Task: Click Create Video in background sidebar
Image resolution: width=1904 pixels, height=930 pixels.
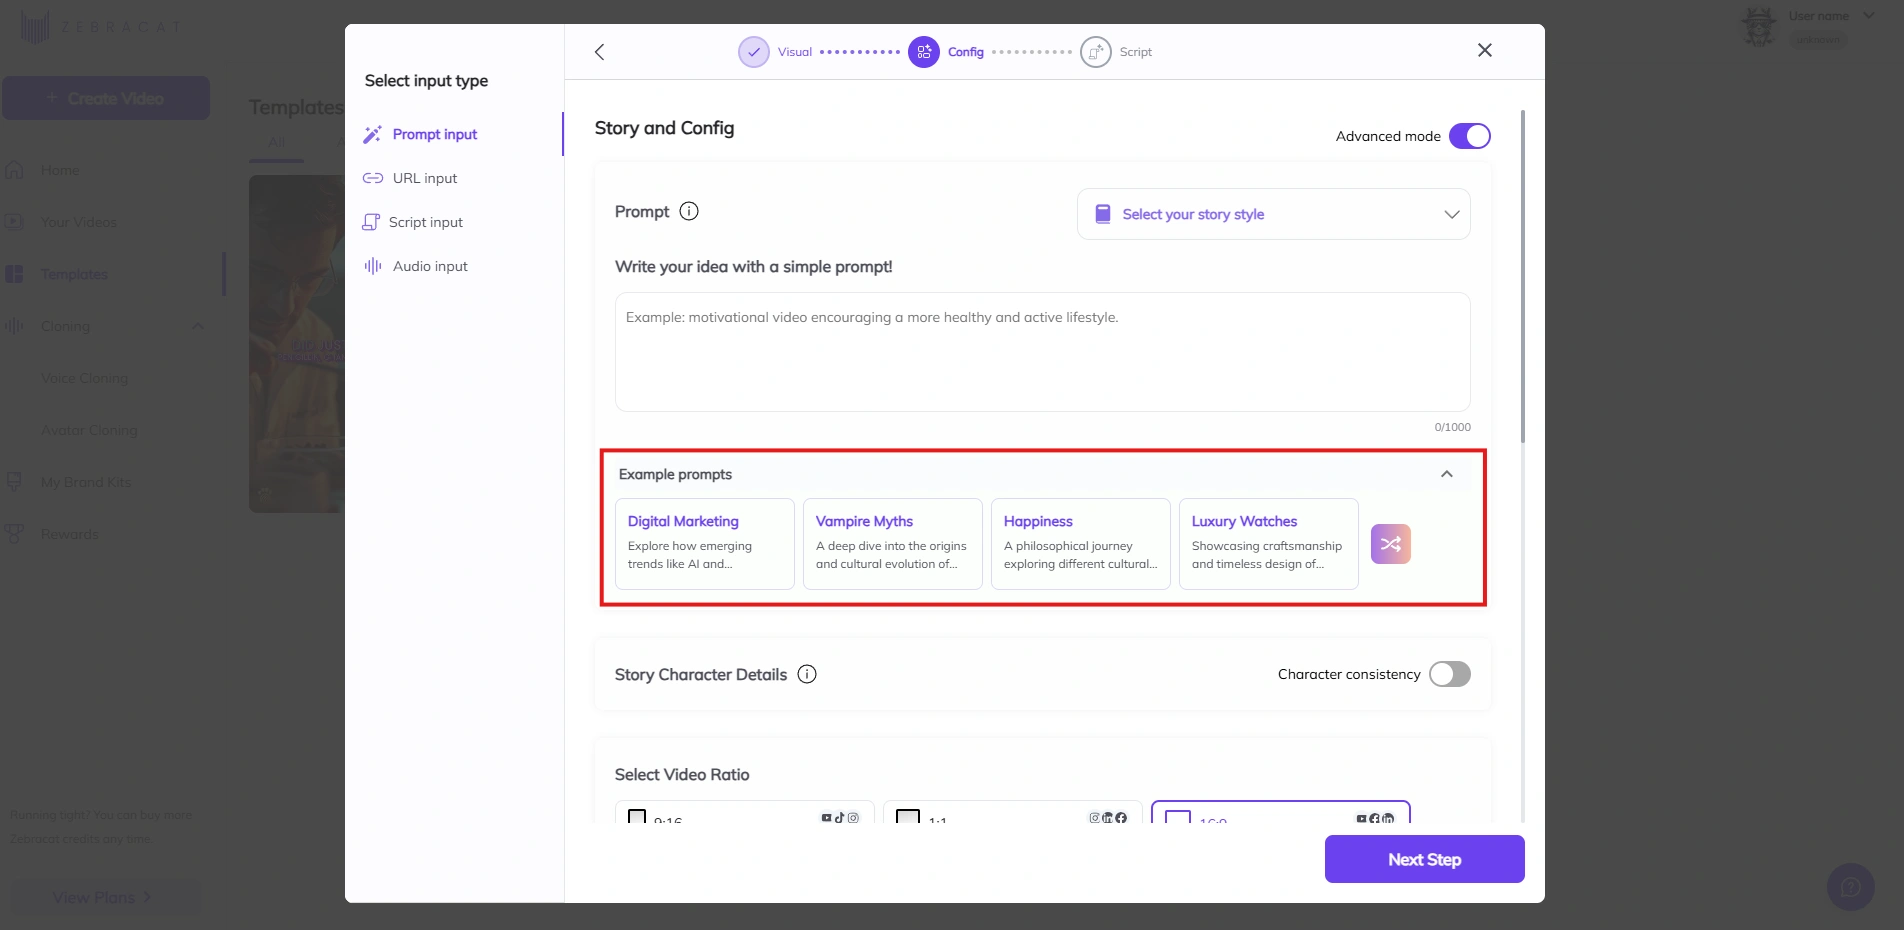Action: pyautogui.click(x=106, y=98)
